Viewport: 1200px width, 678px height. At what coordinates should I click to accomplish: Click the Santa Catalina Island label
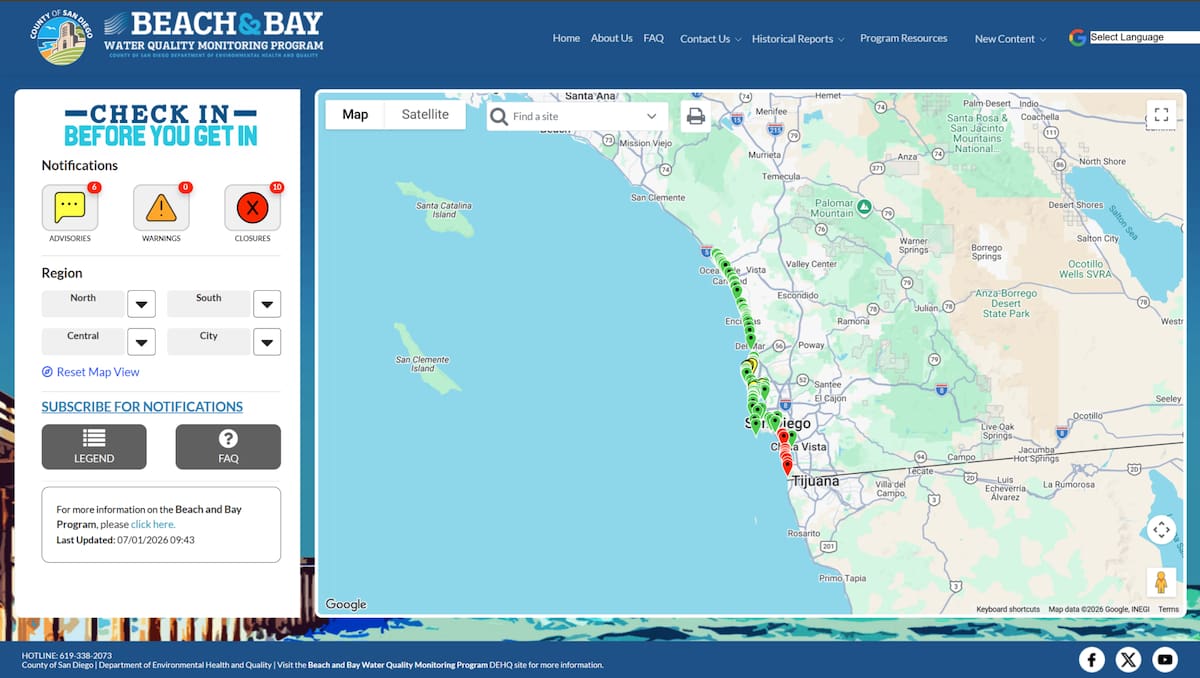(x=444, y=210)
